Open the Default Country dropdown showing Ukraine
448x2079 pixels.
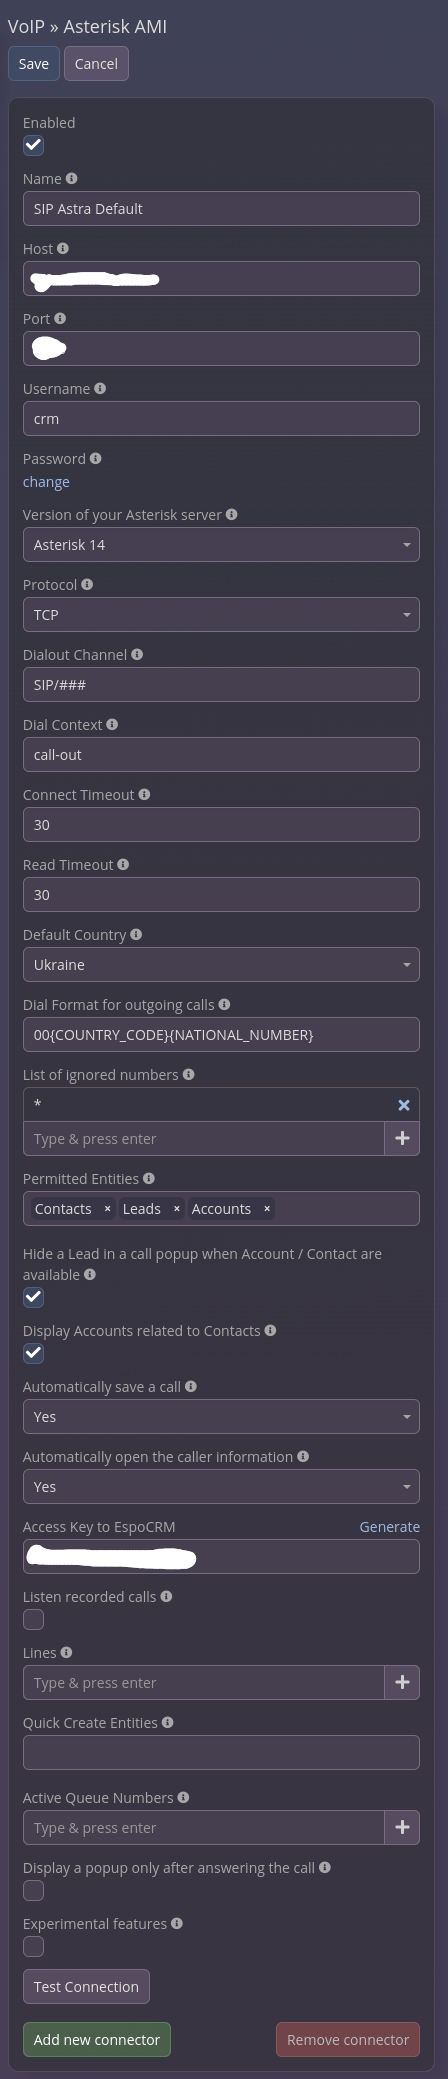click(x=221, y=965)
